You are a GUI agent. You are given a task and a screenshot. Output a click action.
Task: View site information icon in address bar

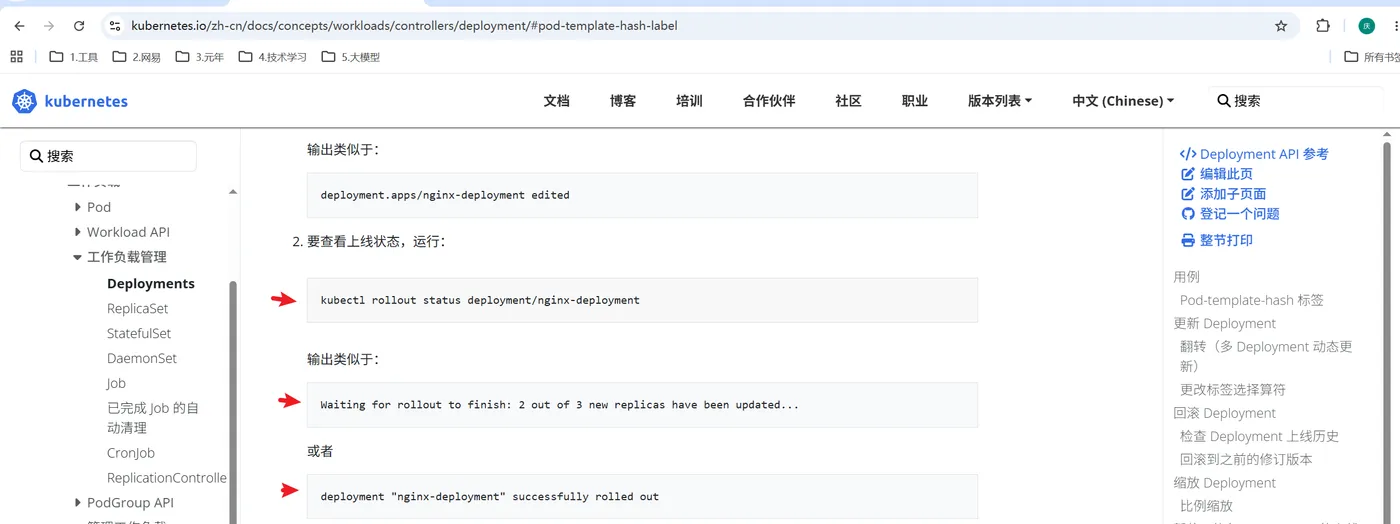click(115, 26)
